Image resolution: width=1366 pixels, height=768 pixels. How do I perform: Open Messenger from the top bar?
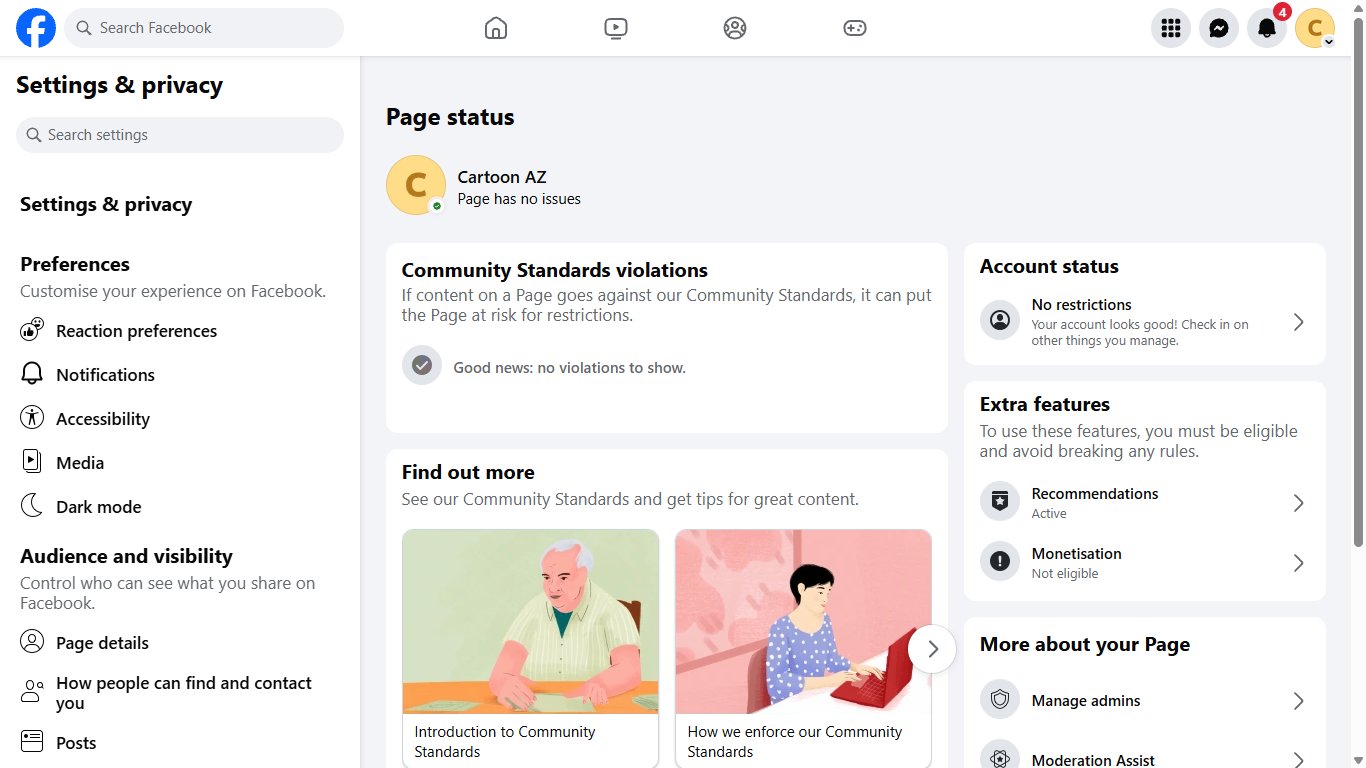click(x=1219, y=28)
